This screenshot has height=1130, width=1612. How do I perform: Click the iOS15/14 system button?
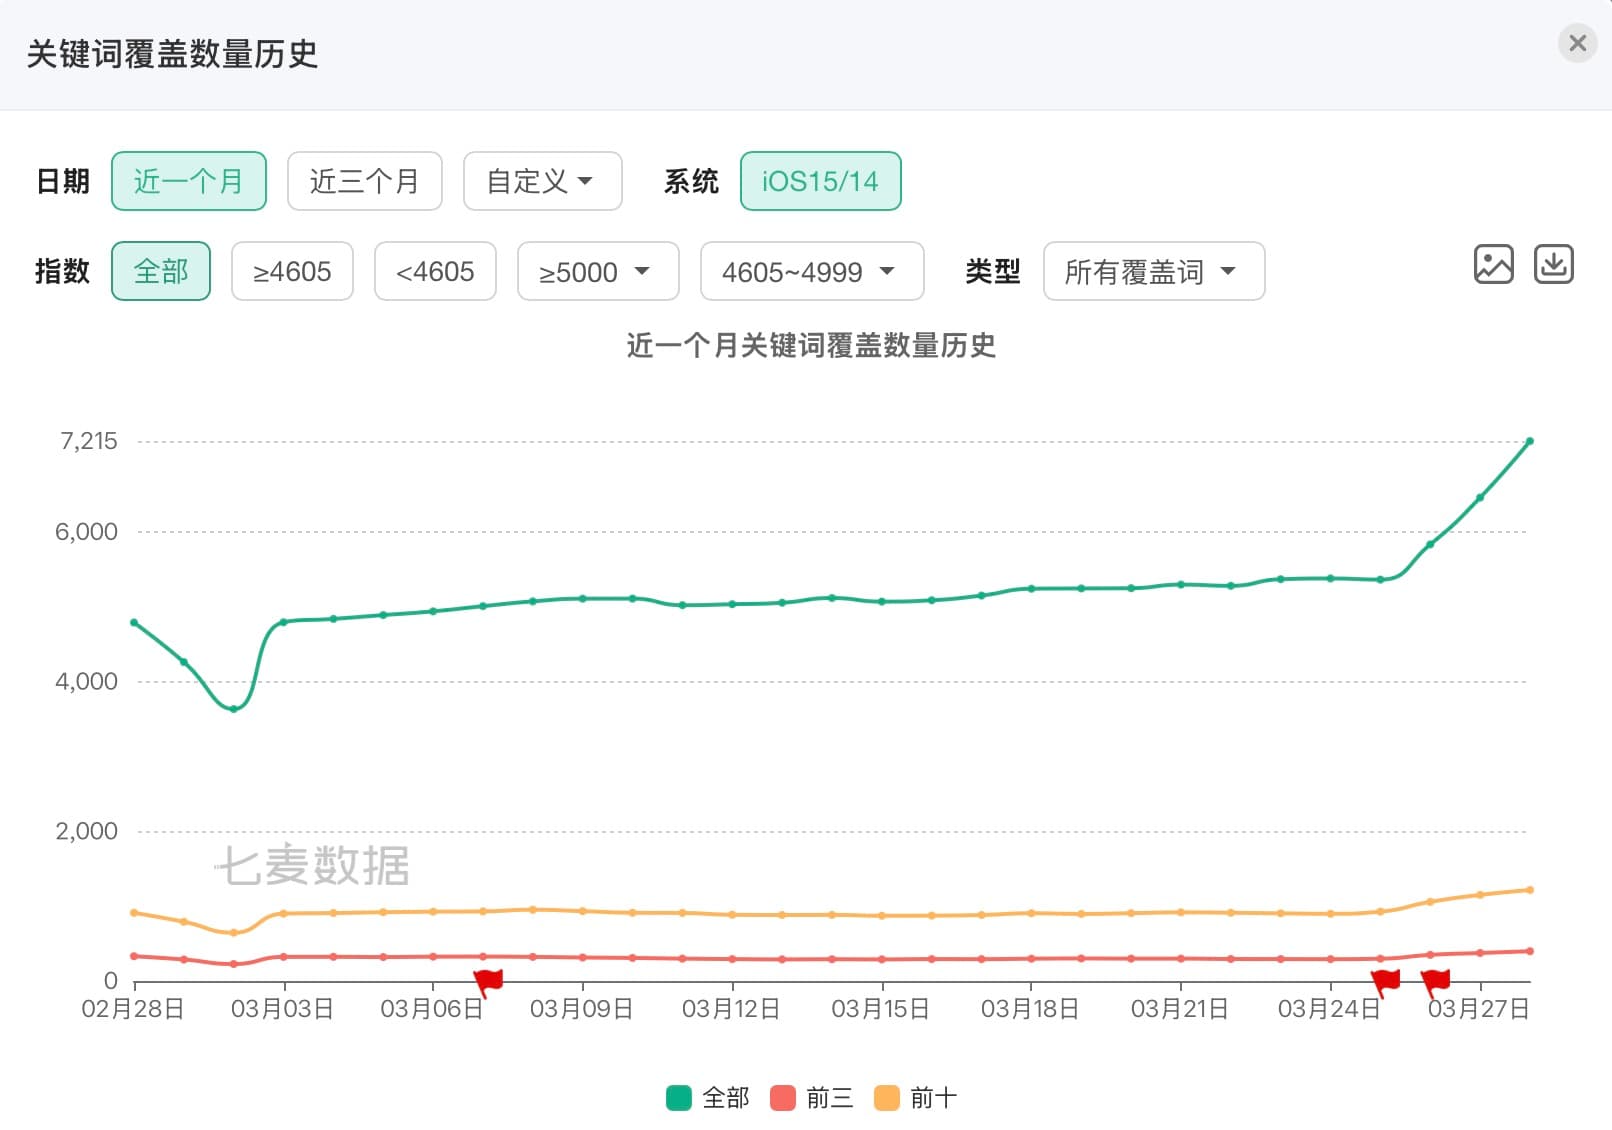tap(820, 181)
